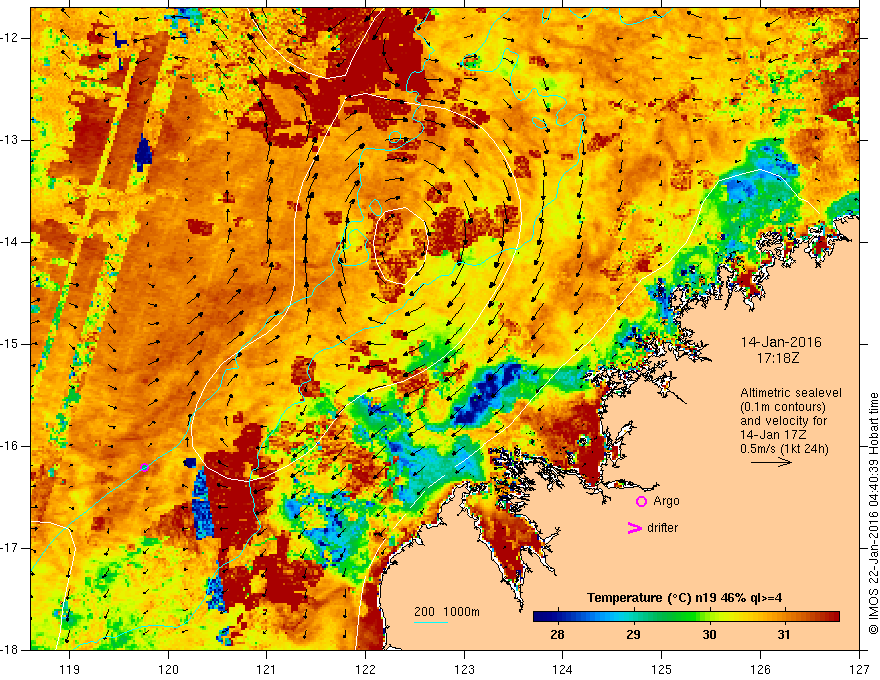
Task: Click the '-14' latitude axis label
Action: [10, 242]
